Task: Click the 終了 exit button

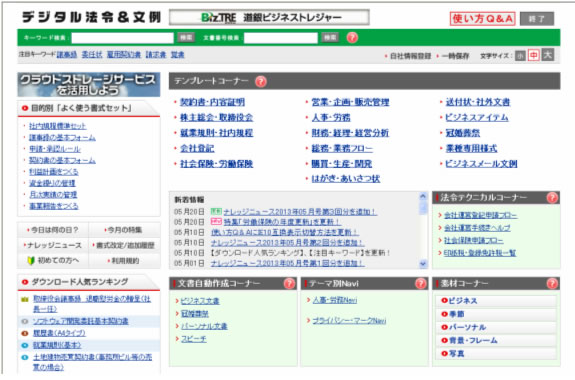Action: (x=537, y=19)
